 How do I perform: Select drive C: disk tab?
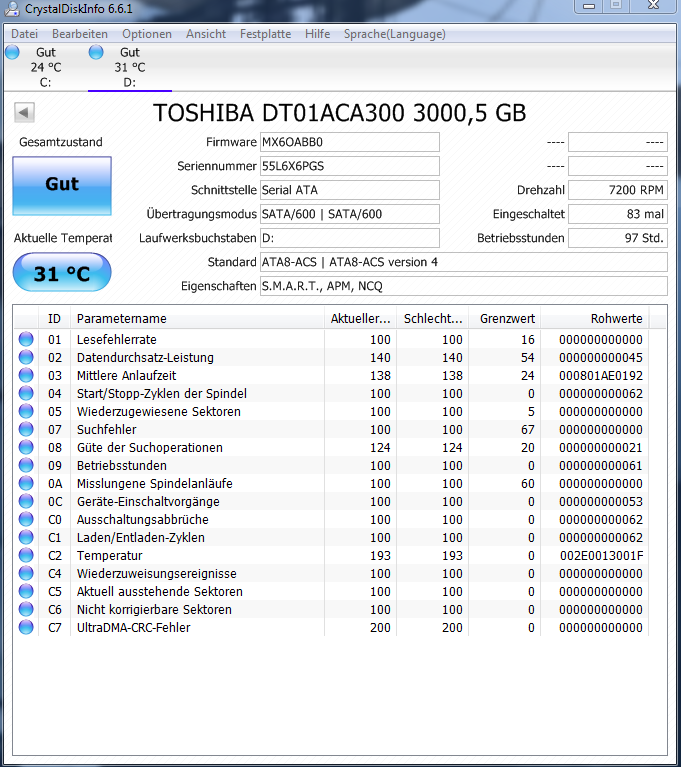click(x=45, y=67)
